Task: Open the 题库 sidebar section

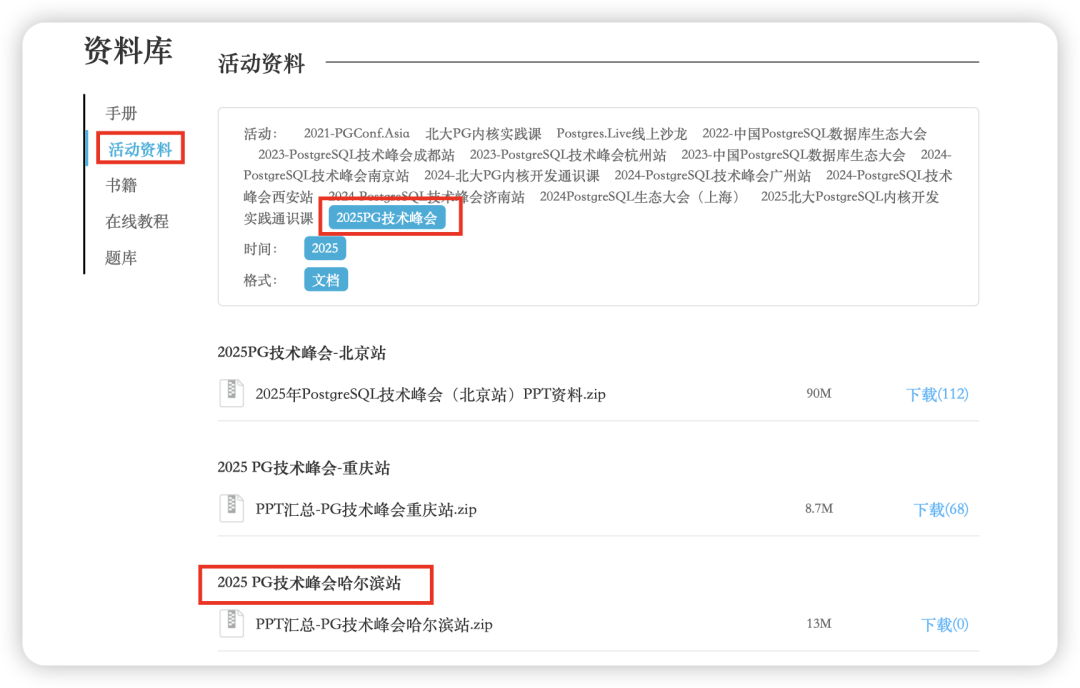Action: tap(121, 258)
